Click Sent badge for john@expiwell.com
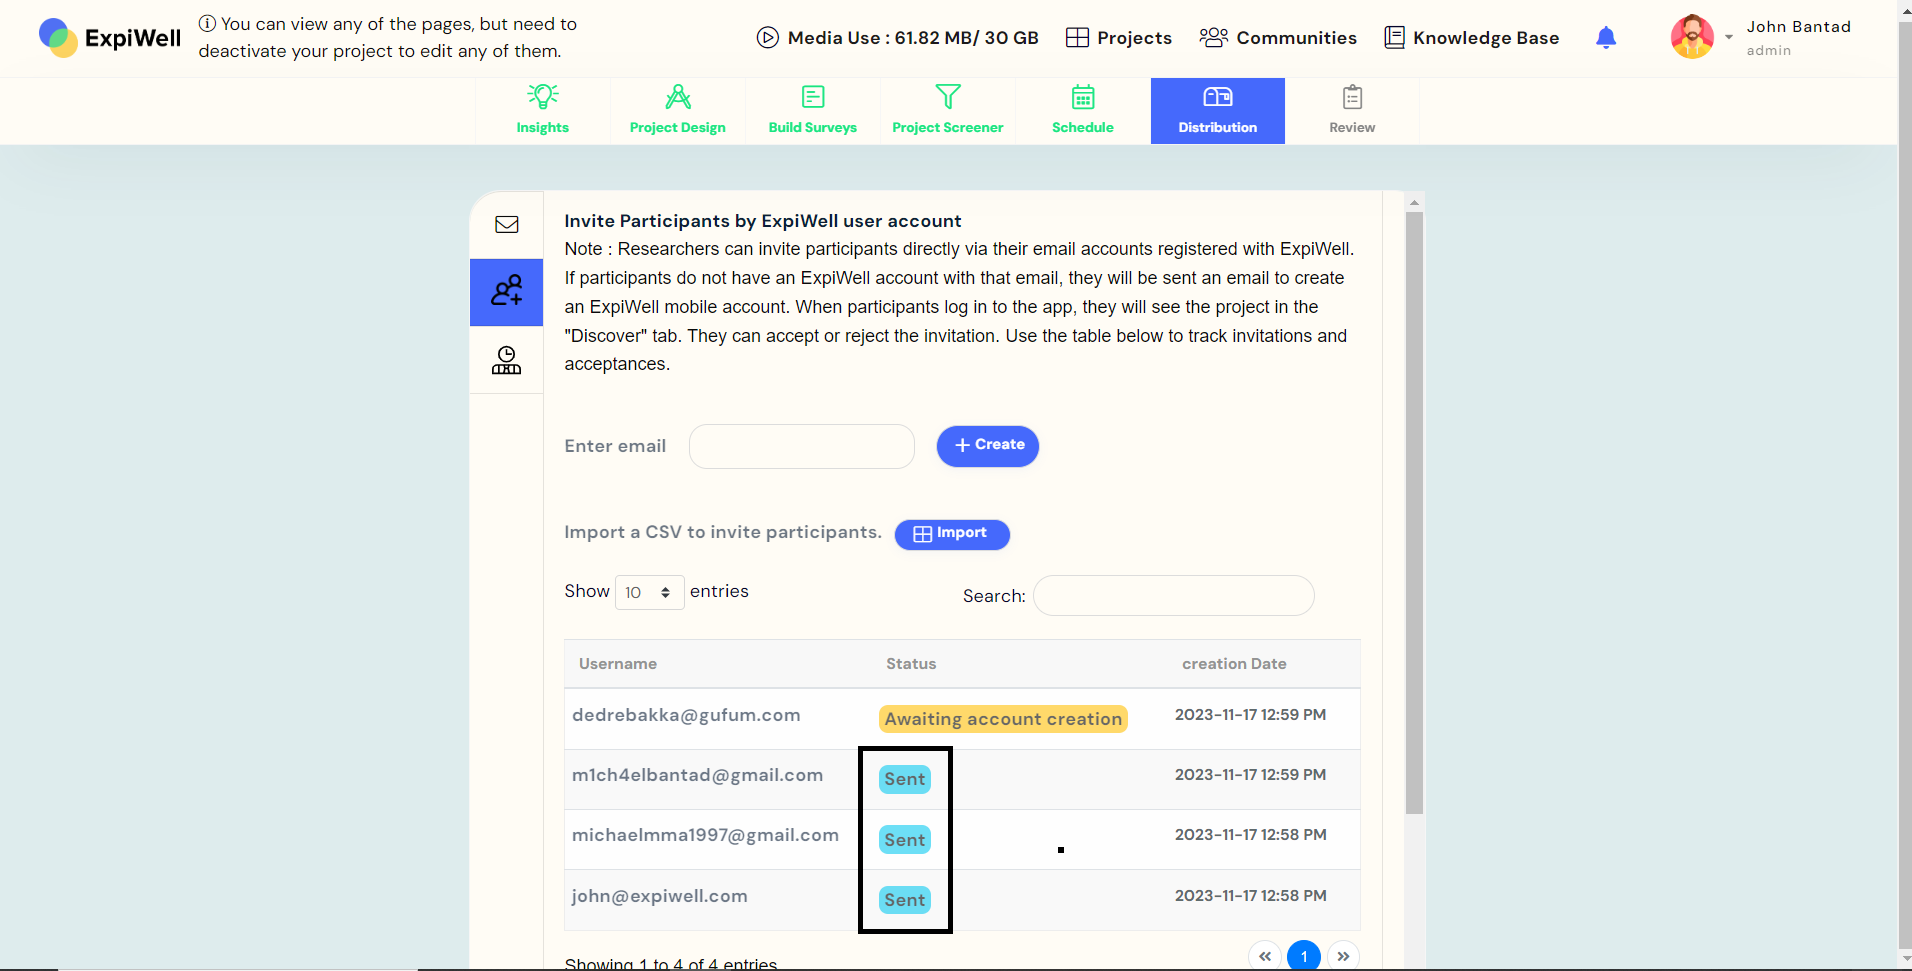The width and height of the screenshot is (1912, 971). (905, 900)
